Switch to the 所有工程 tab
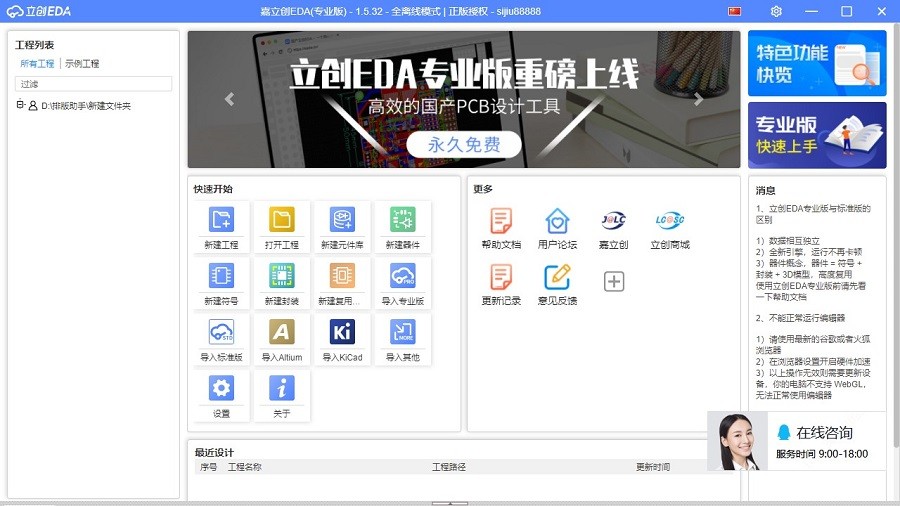 coord(37,63)
